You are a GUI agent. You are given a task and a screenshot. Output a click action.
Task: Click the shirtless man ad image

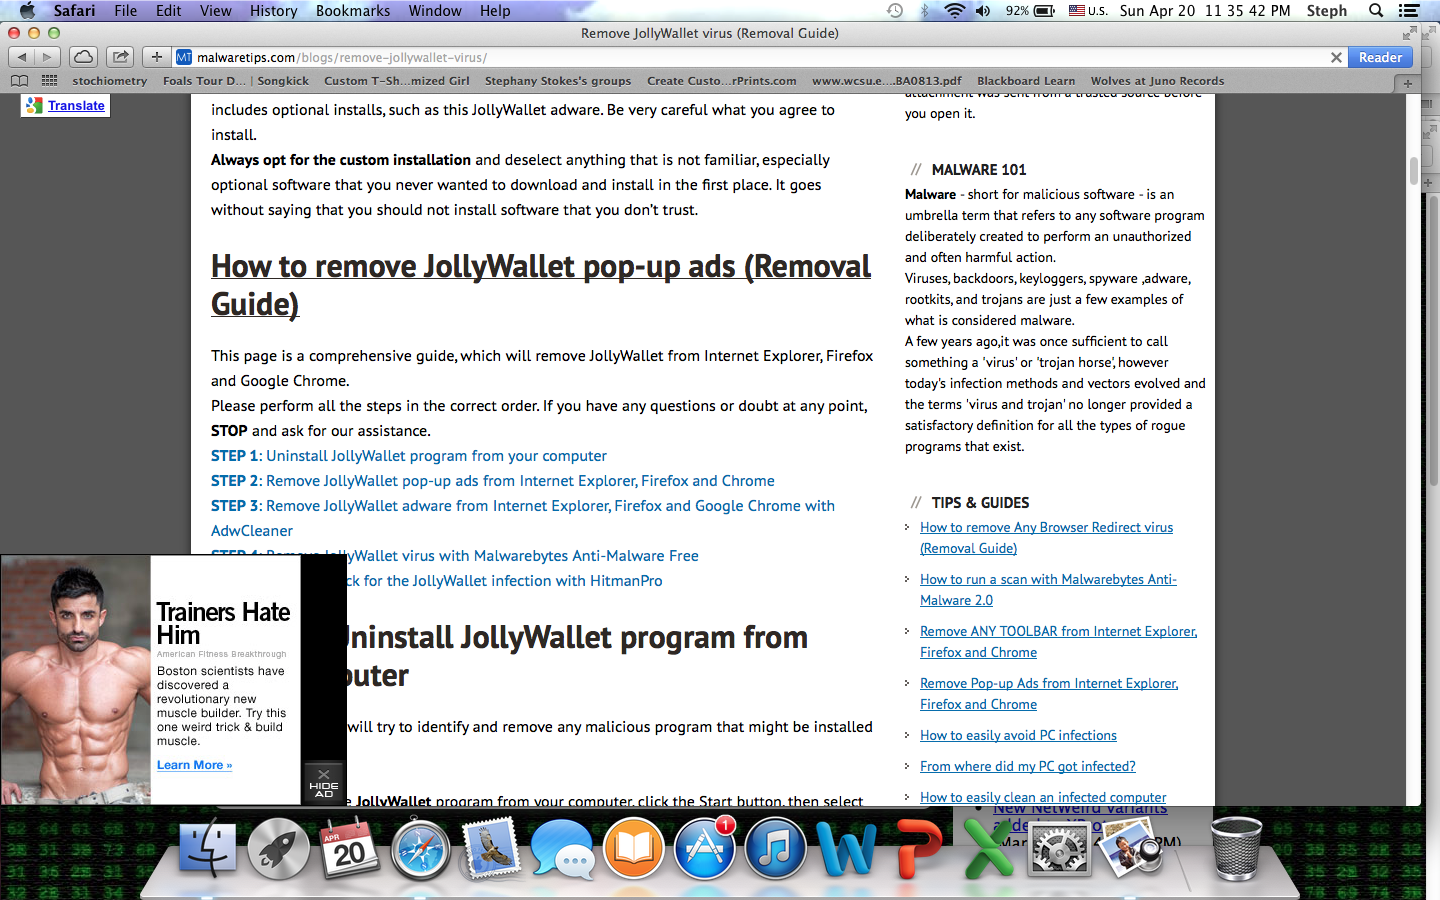coord(76,680)
